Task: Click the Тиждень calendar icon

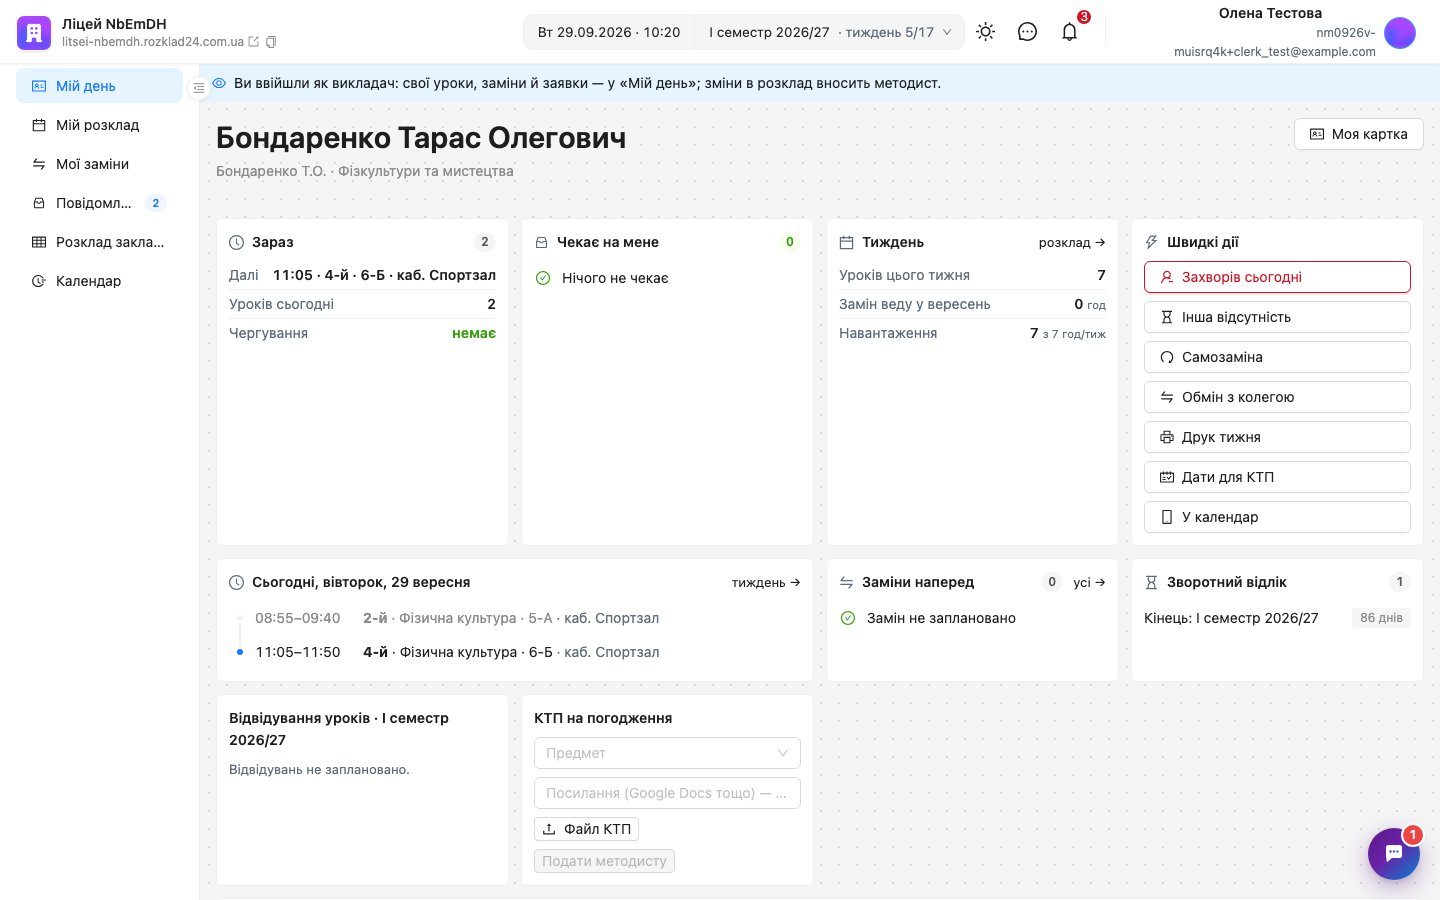Action: point(847,242)
